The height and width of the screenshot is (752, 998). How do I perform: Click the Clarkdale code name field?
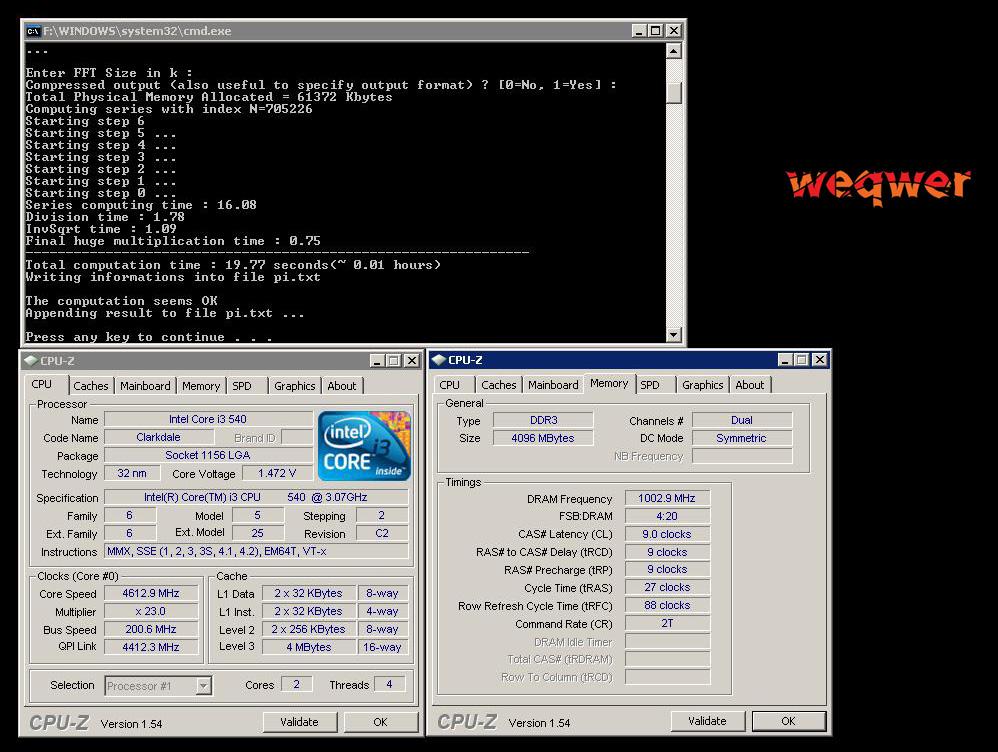tap(158, 437)
